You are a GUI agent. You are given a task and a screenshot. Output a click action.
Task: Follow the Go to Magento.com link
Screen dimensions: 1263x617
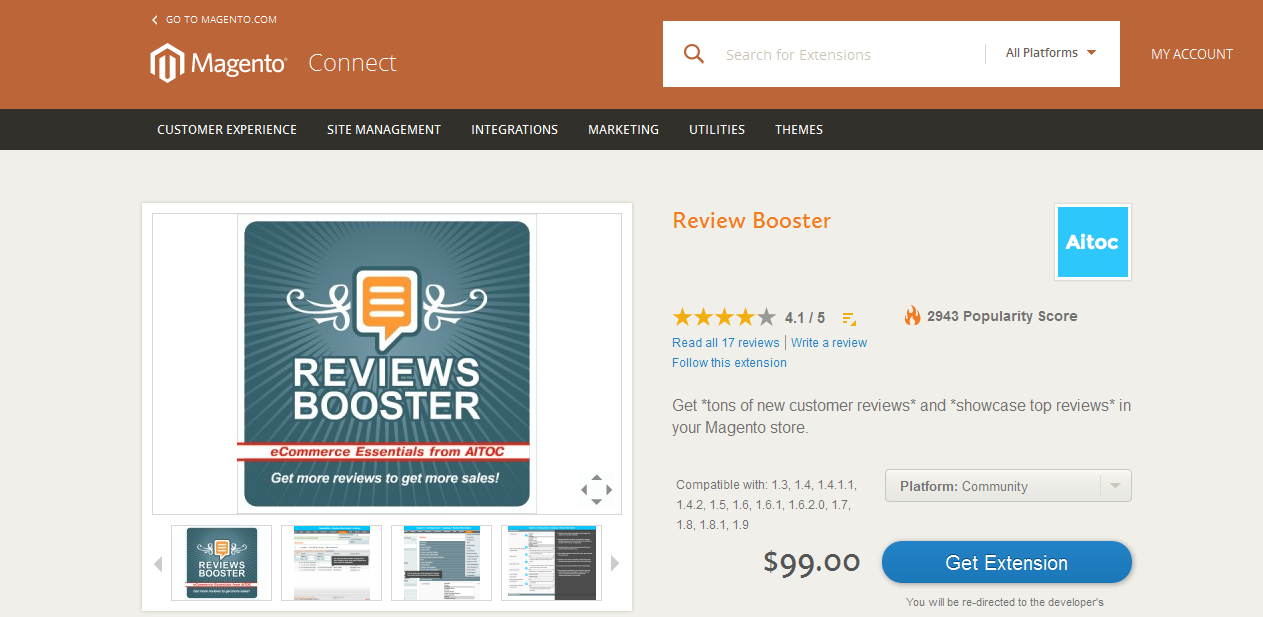click(221, 20)
